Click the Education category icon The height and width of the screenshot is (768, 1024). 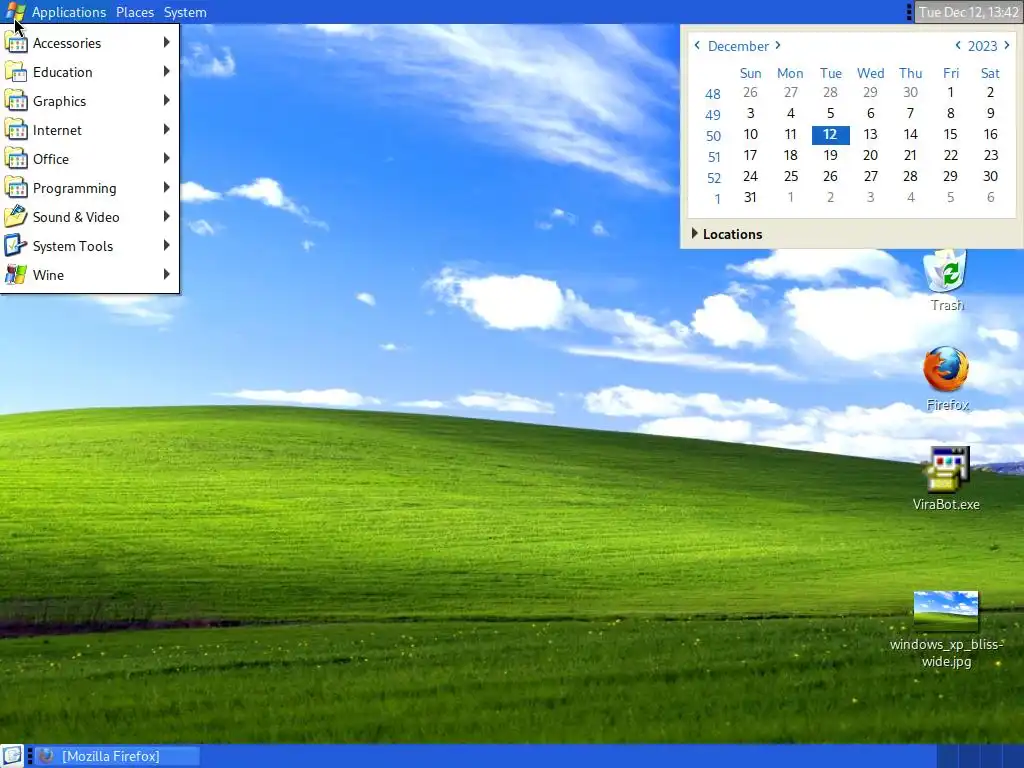coord(16,72)
